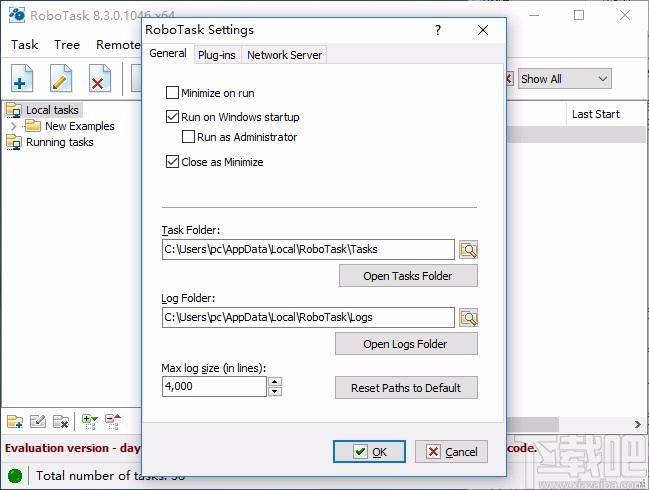Click the green status indicator in status bar

(15, 476)
